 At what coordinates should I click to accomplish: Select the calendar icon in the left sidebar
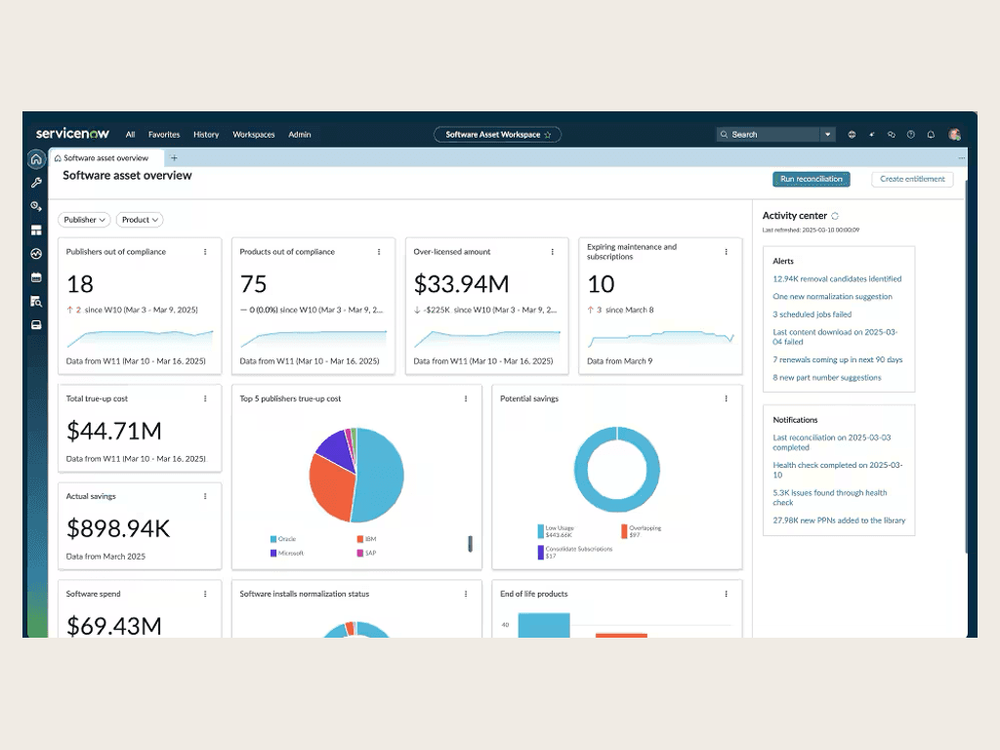36,277
